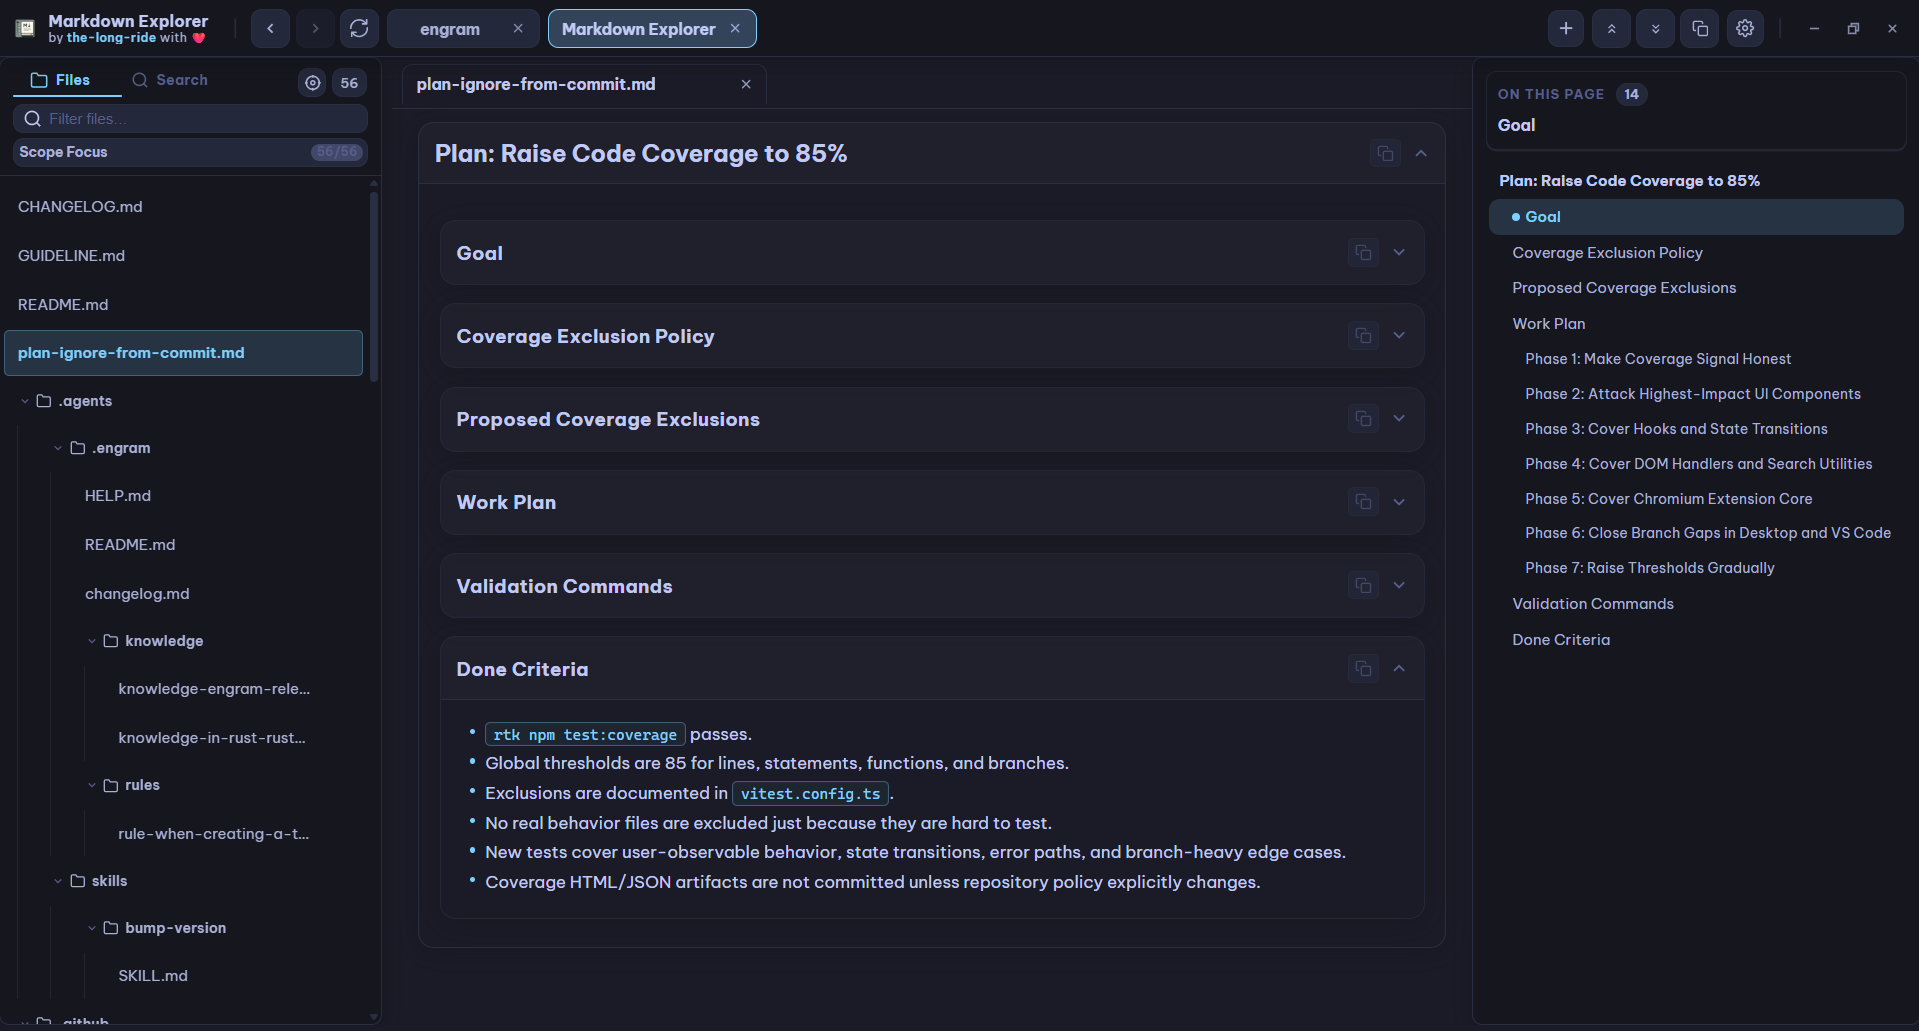Close the Markdown Explorer workspace tab
1919x1031 pixels.
tap(735, 29)
